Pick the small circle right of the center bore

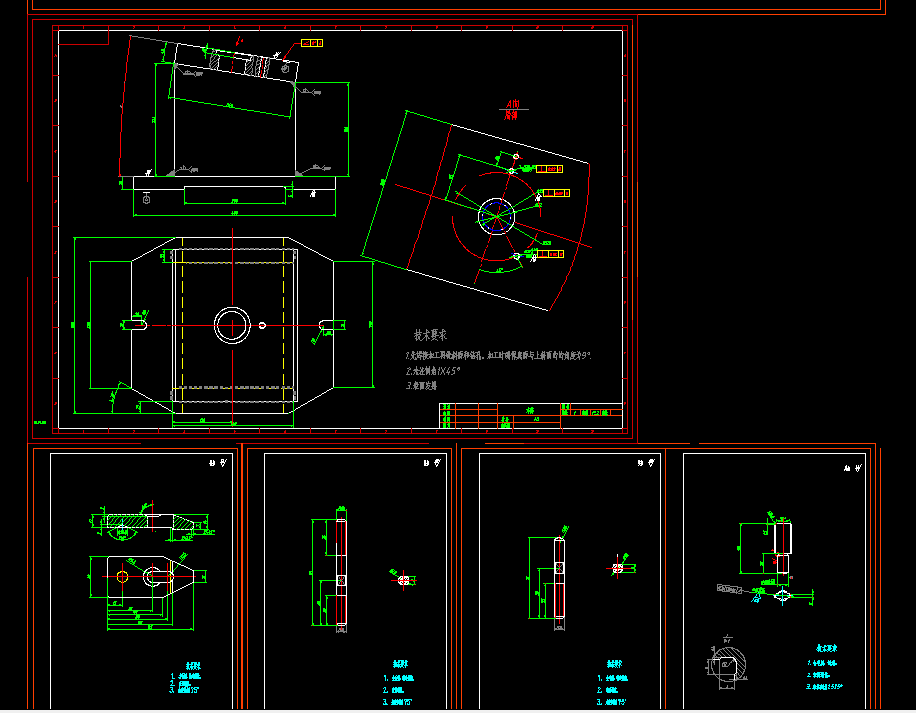pyautogui.click(x=262, y=325)
